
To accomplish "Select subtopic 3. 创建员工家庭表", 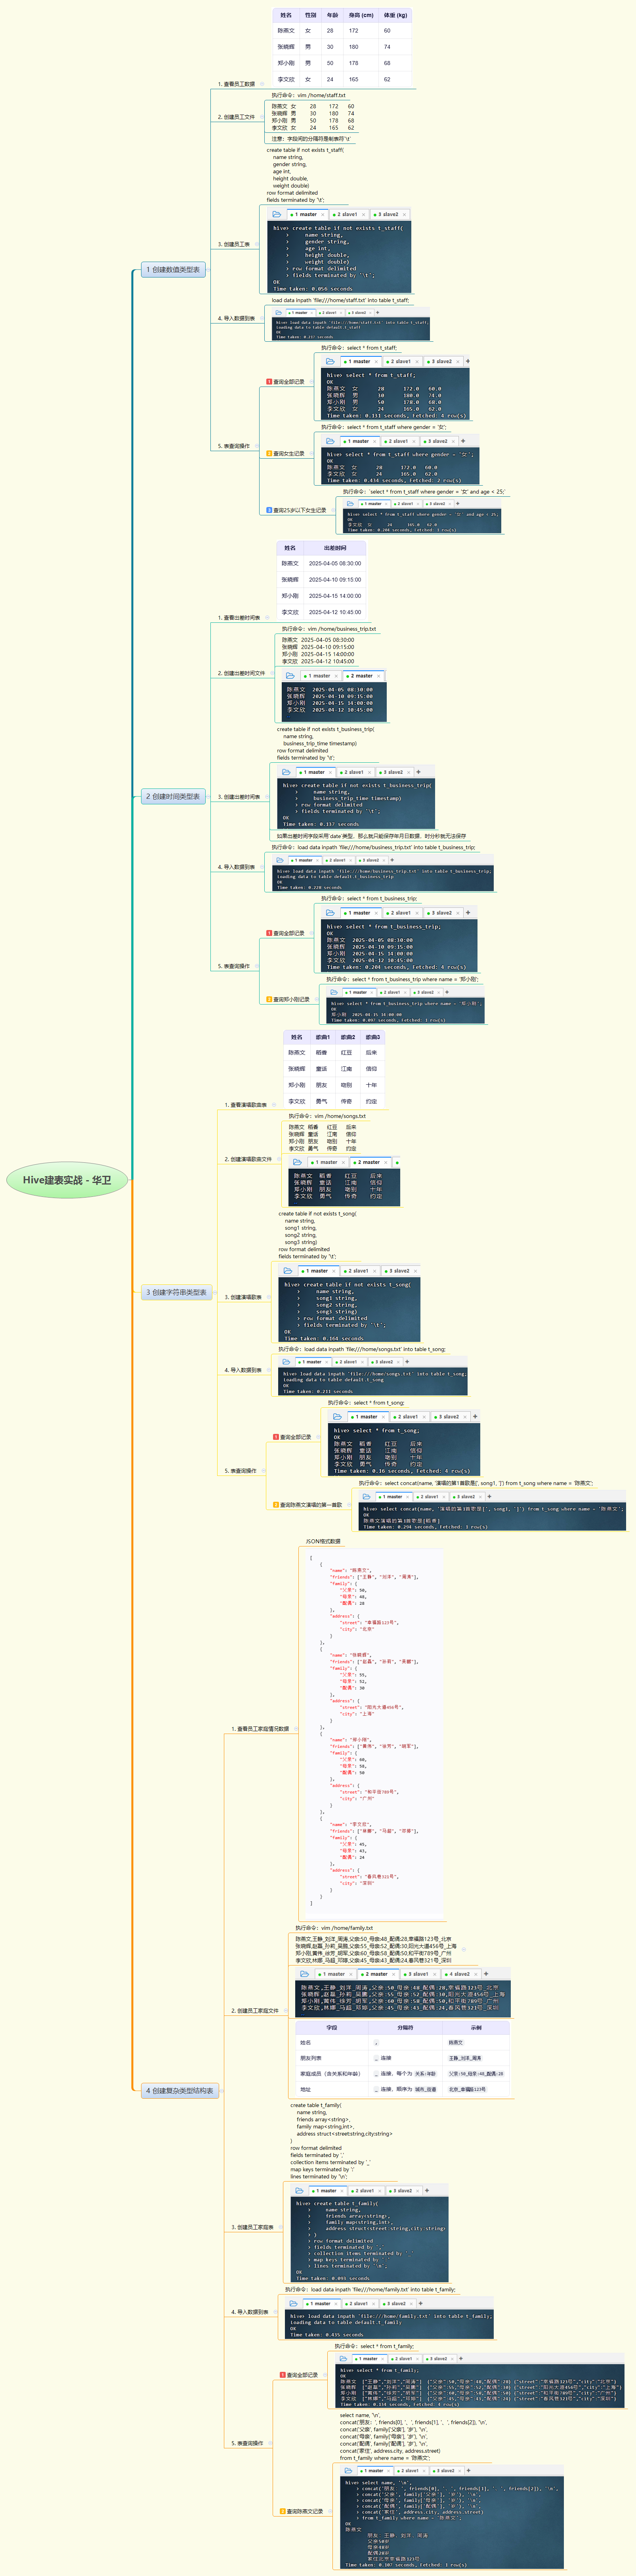I will (252, 2227).
